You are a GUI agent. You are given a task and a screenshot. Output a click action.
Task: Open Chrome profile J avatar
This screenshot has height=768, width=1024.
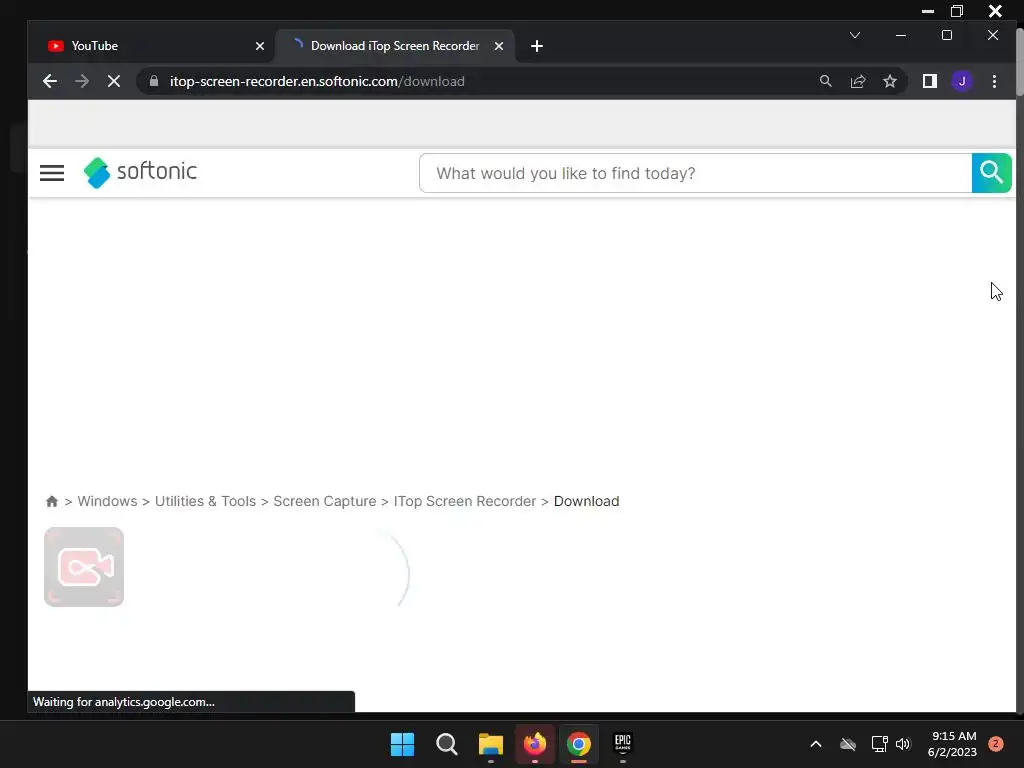point(961,81)
